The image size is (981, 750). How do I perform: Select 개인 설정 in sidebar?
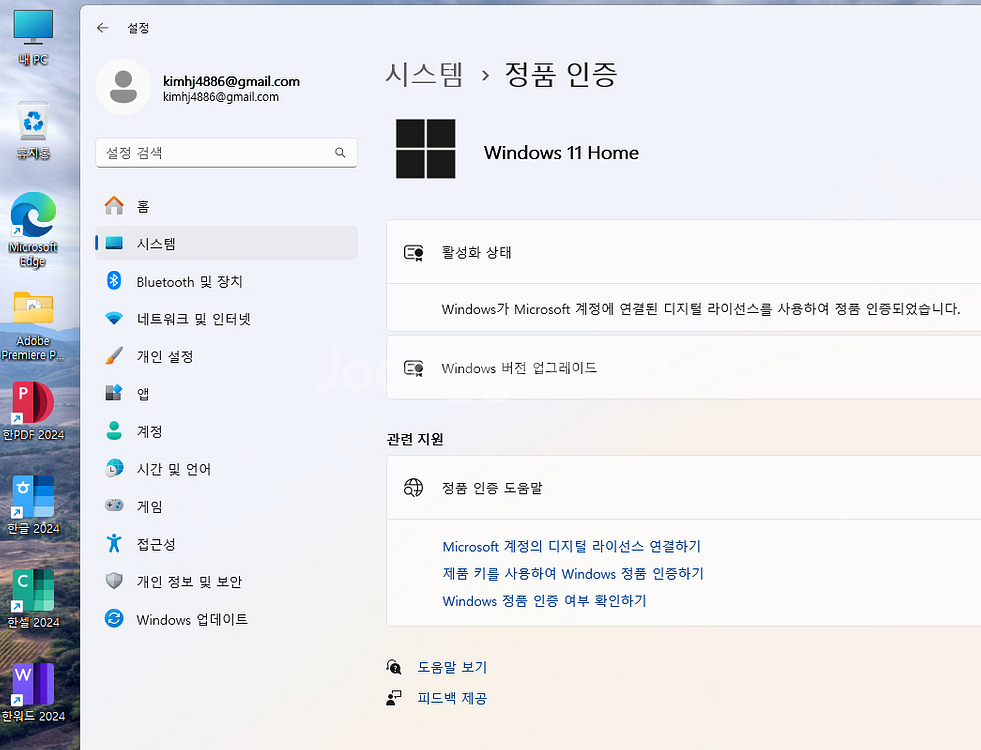(226, 357)
